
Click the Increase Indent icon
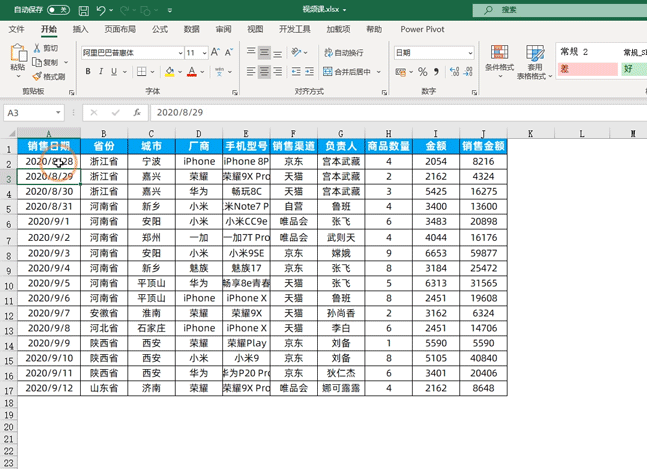click(x=309, y=72)
